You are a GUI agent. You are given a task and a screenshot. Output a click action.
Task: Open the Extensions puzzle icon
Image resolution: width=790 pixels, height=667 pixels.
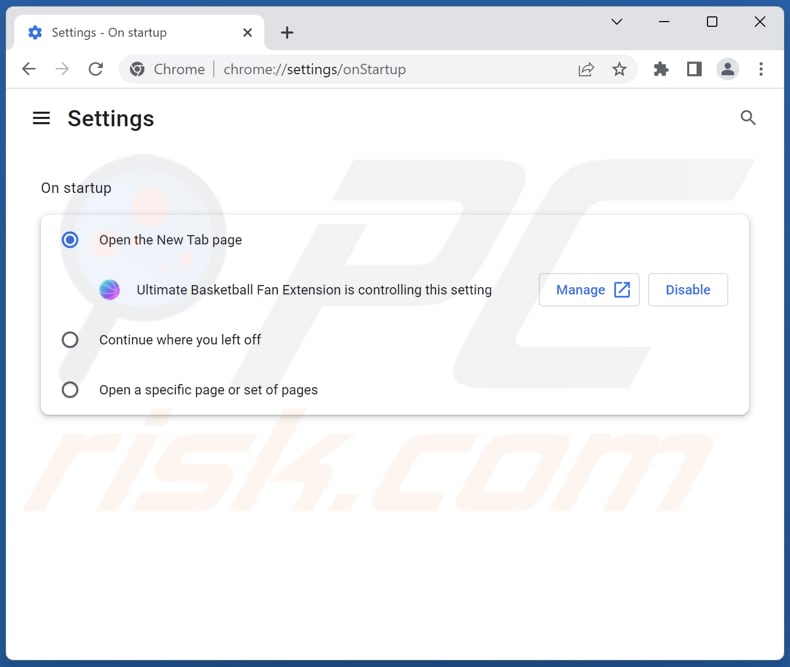click(x=661, y=69)
